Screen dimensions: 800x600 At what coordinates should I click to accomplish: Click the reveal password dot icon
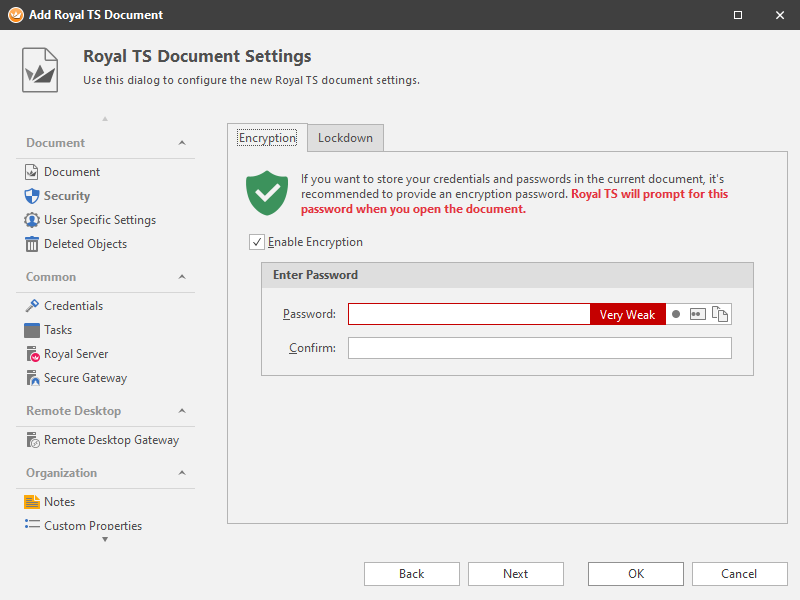pyautogui.click(x=676, y=314)
